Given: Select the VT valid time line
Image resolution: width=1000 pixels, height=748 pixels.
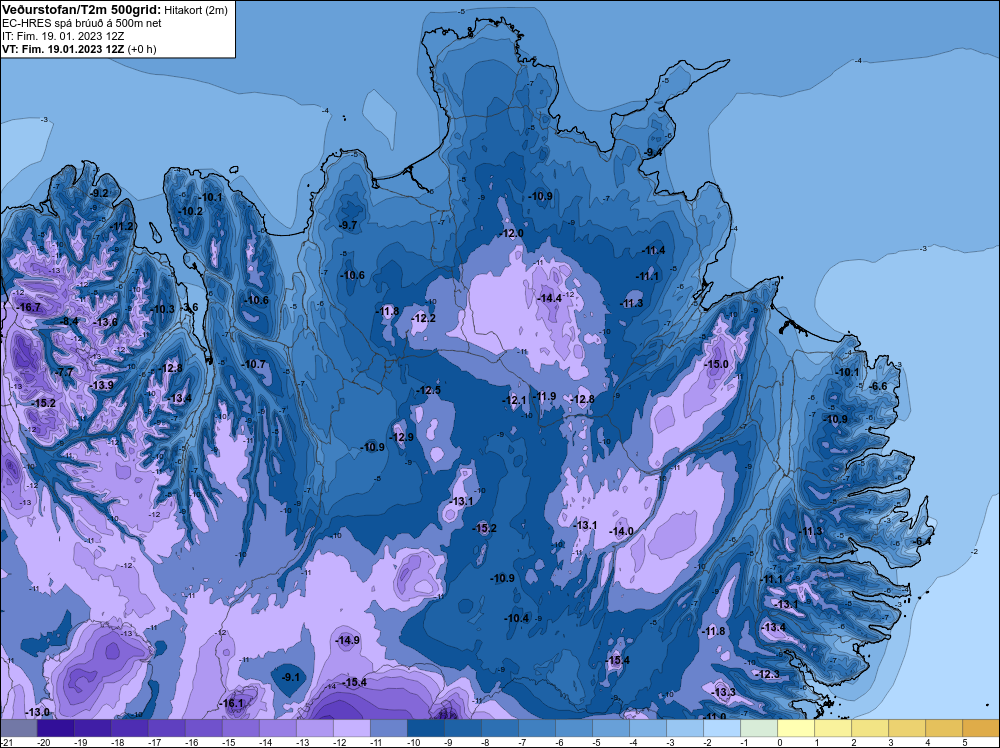Looking at the screenshot, I should pyautogui.click(x=79, y=48).
